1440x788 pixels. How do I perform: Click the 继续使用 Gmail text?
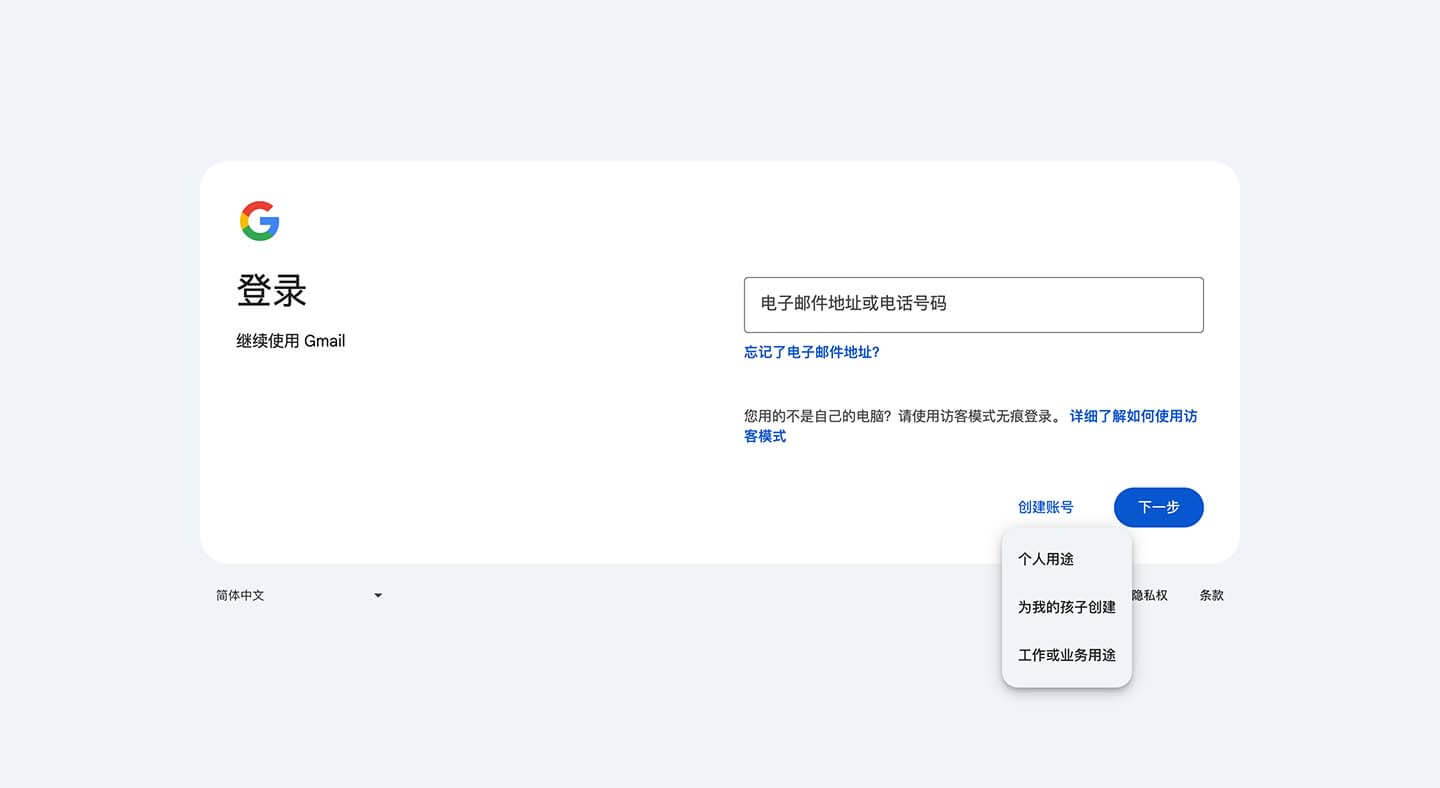click(291, 341)
